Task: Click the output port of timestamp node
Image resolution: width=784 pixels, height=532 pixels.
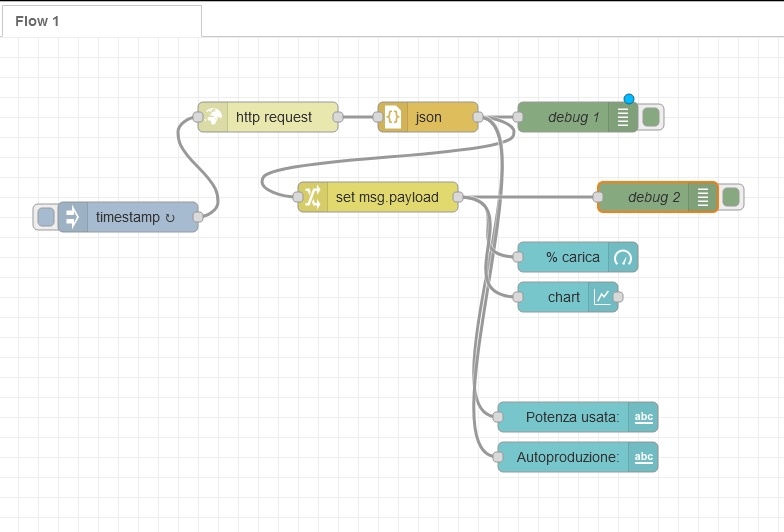Action: click(x=198, y=217)
